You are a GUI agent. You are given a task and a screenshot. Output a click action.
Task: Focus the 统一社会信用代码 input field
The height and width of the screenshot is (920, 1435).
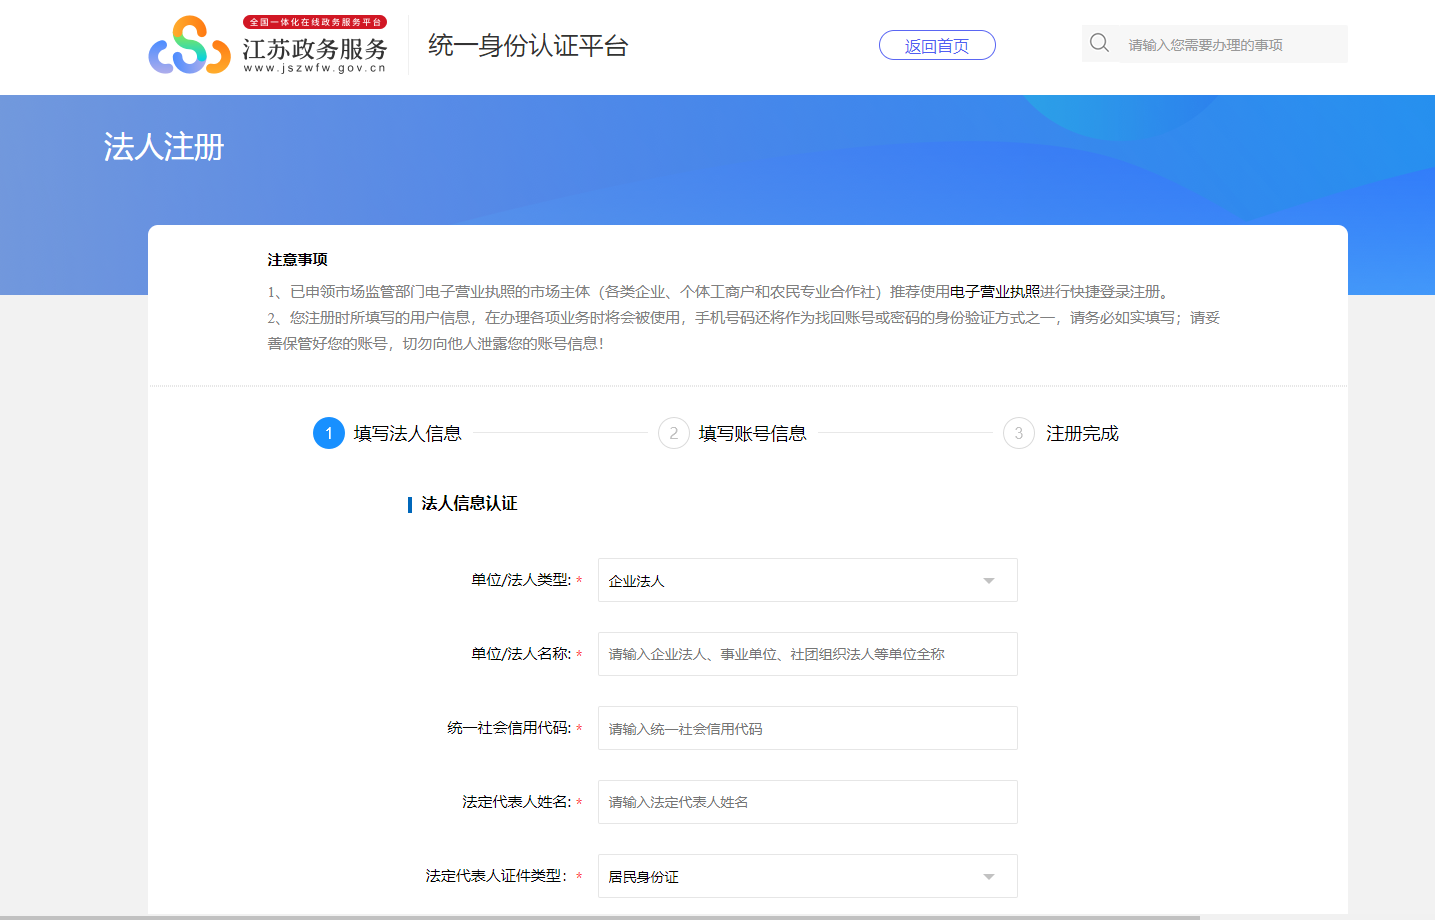pyautogui.click(x=807, y=729)
